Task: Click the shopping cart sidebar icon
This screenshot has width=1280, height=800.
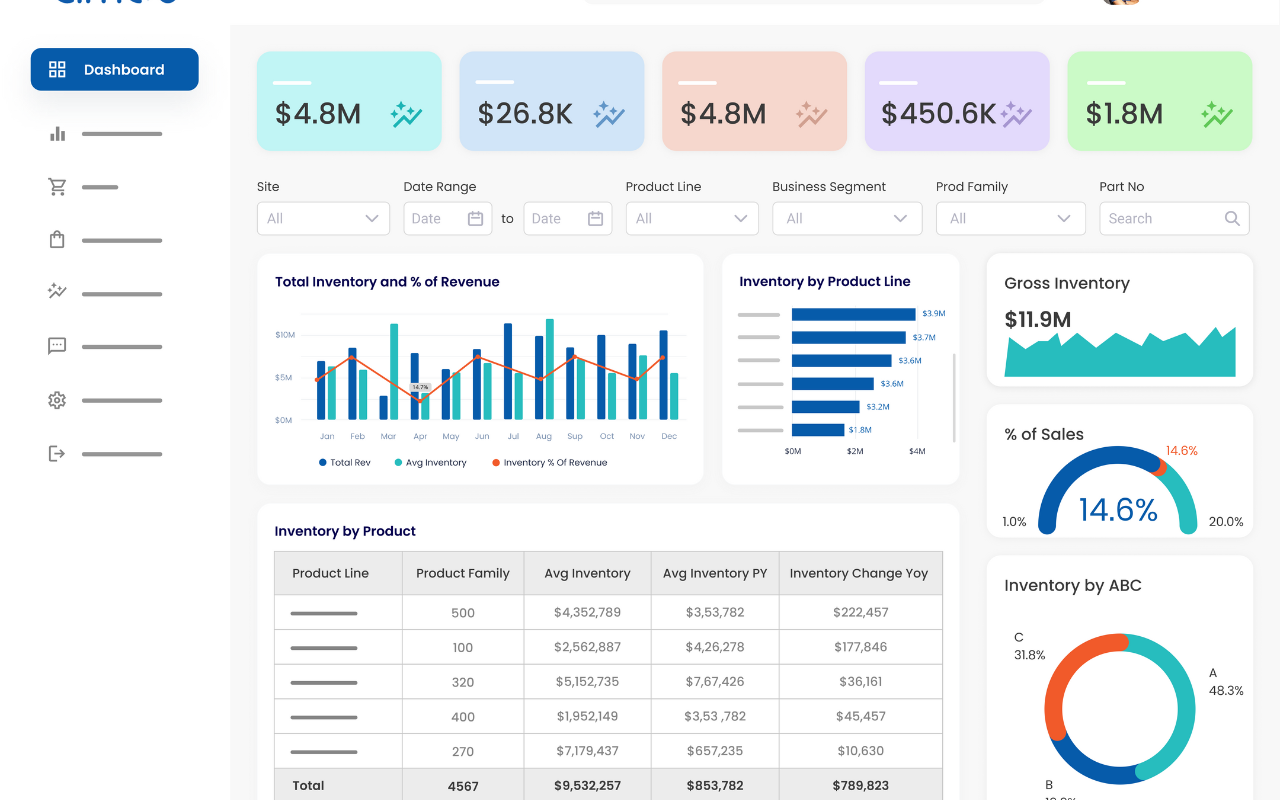Action: [x=57, y=187]
